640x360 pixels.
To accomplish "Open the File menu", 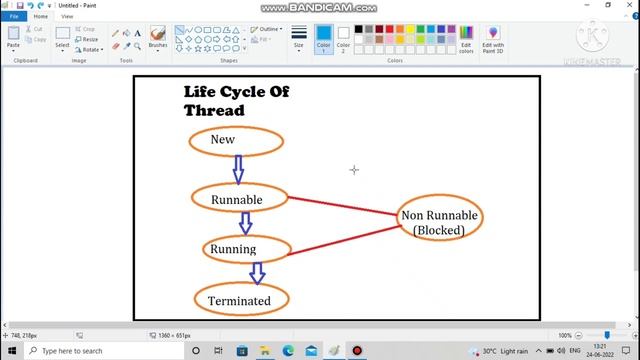I will [x=14, y=16].
